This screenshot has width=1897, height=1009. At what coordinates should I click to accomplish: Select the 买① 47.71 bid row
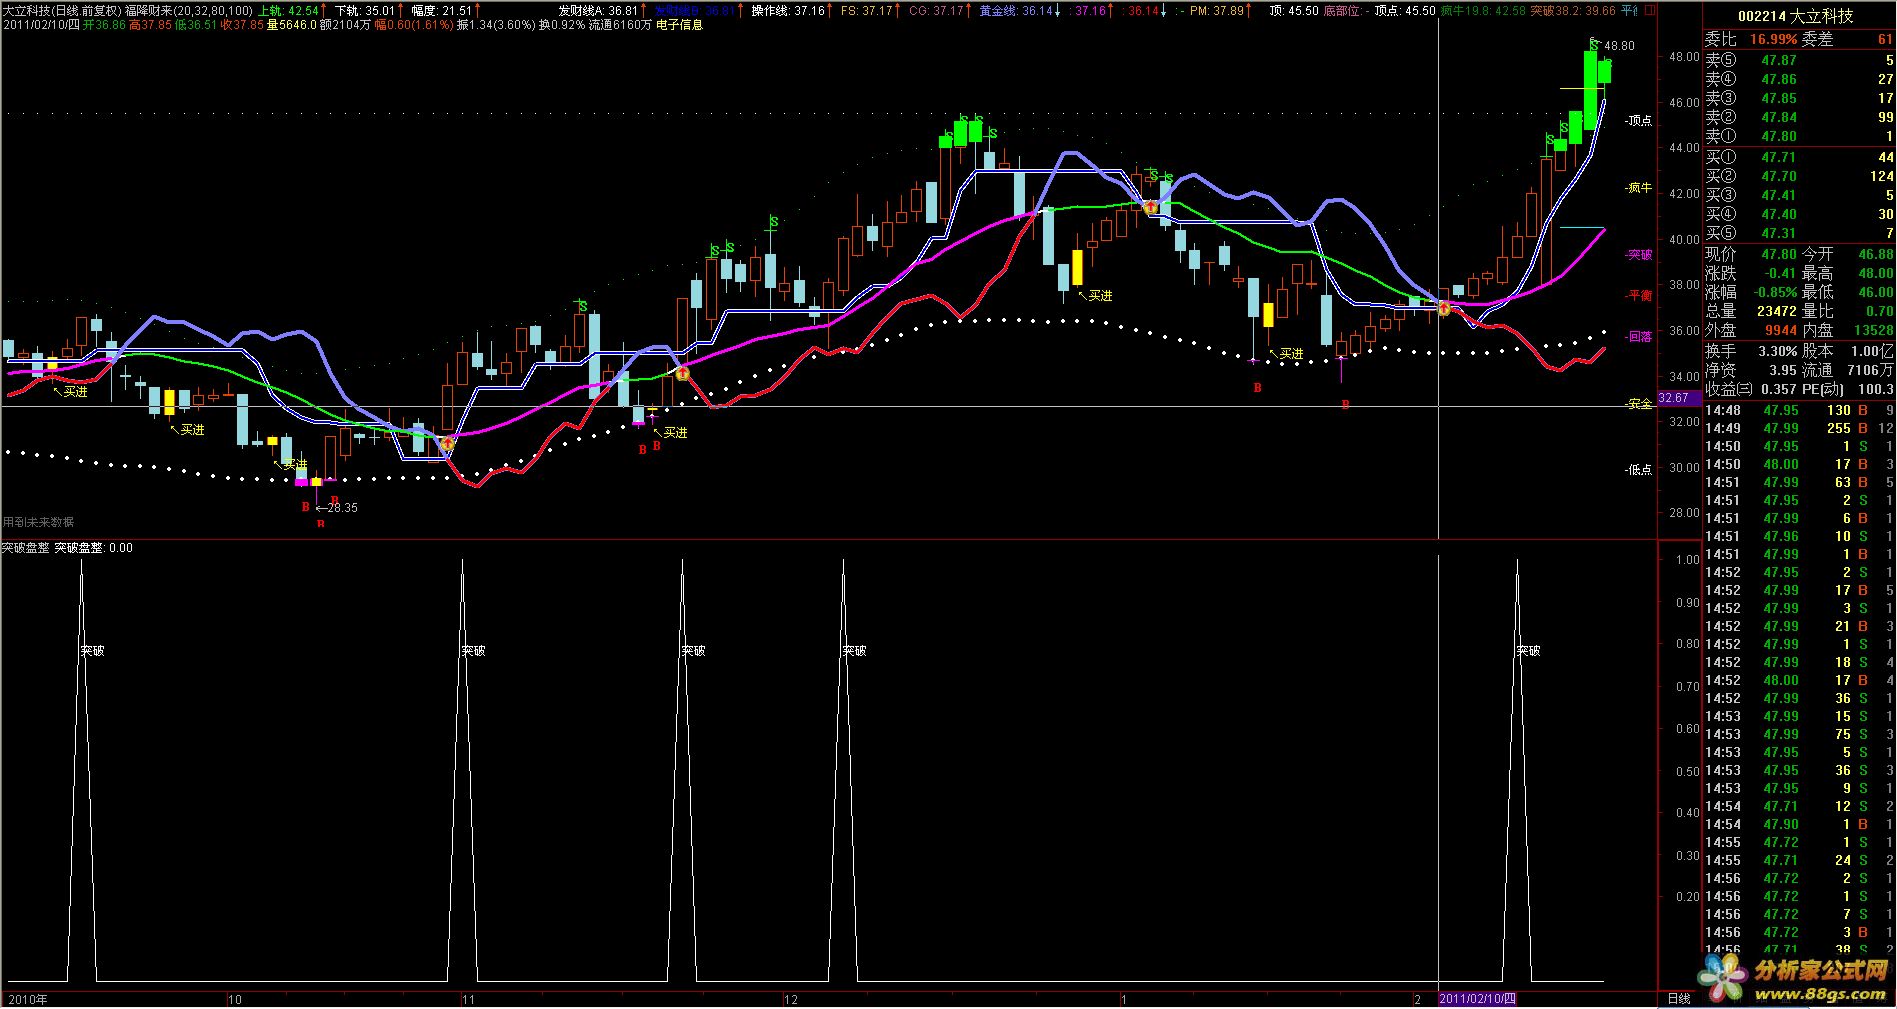coord(1799,157)
